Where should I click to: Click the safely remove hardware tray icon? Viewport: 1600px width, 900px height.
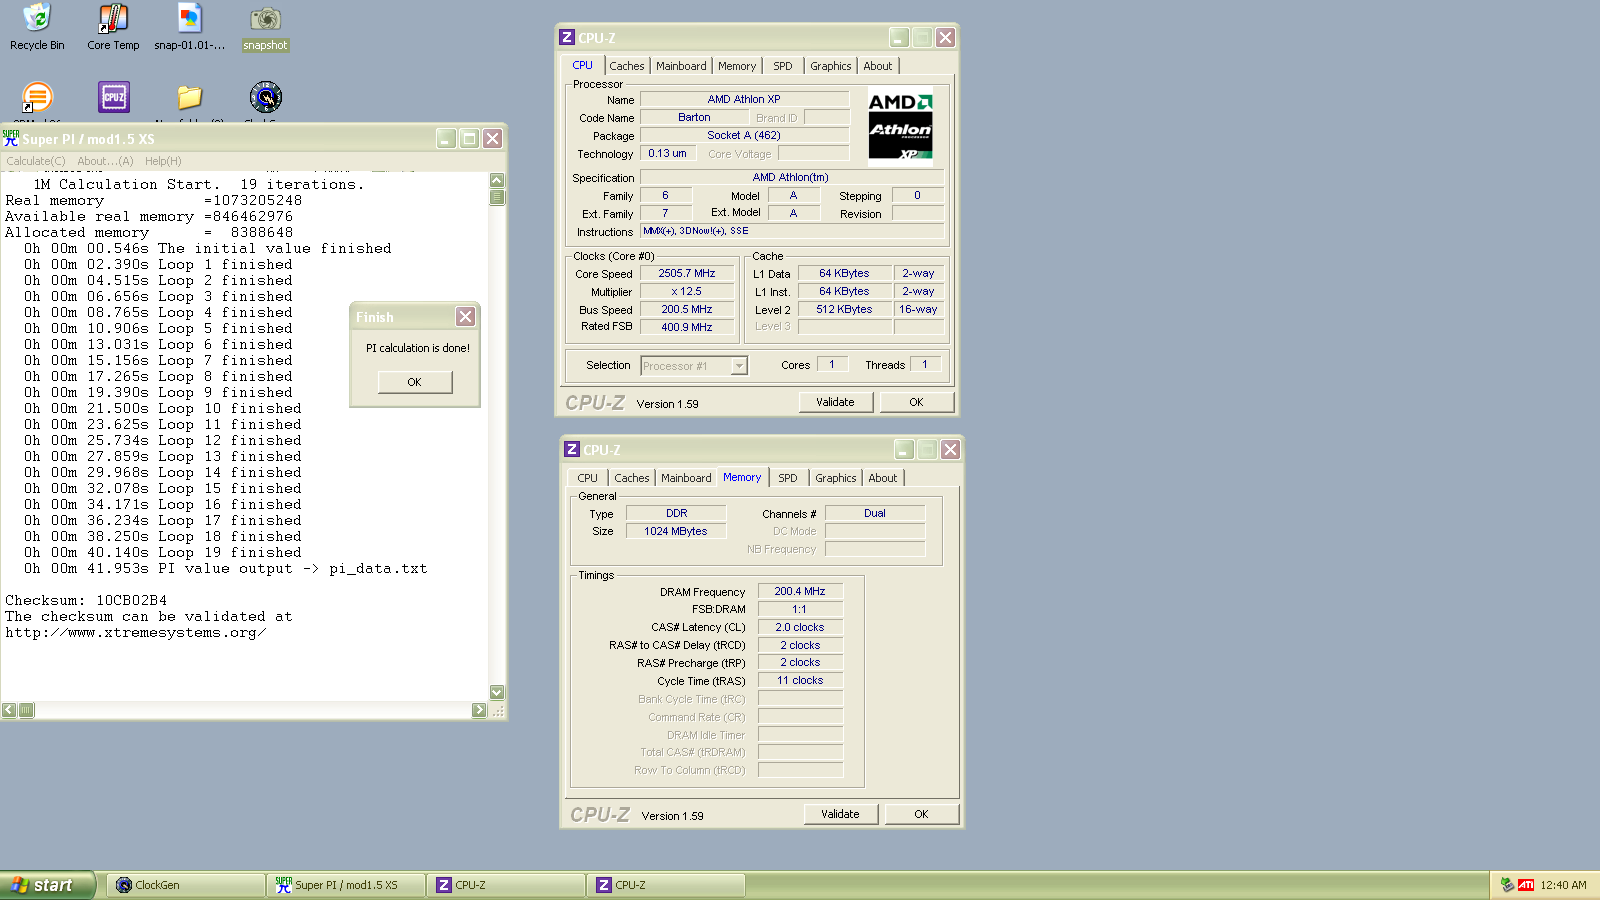[1507, 885]
